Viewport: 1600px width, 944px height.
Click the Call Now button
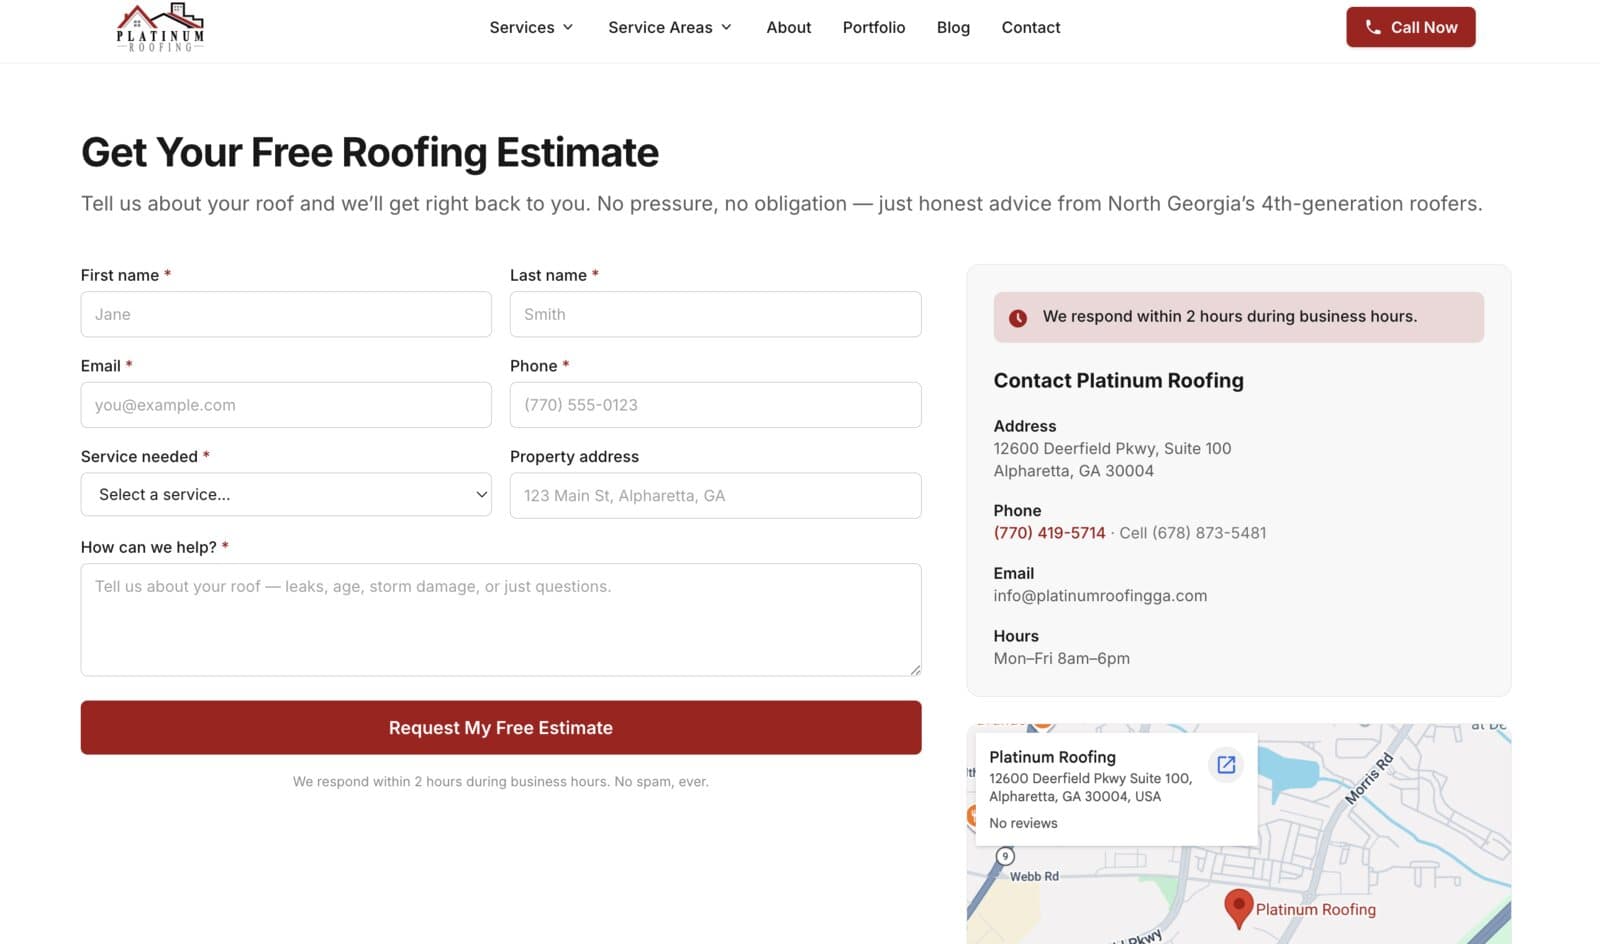[x=1410, y=27]
